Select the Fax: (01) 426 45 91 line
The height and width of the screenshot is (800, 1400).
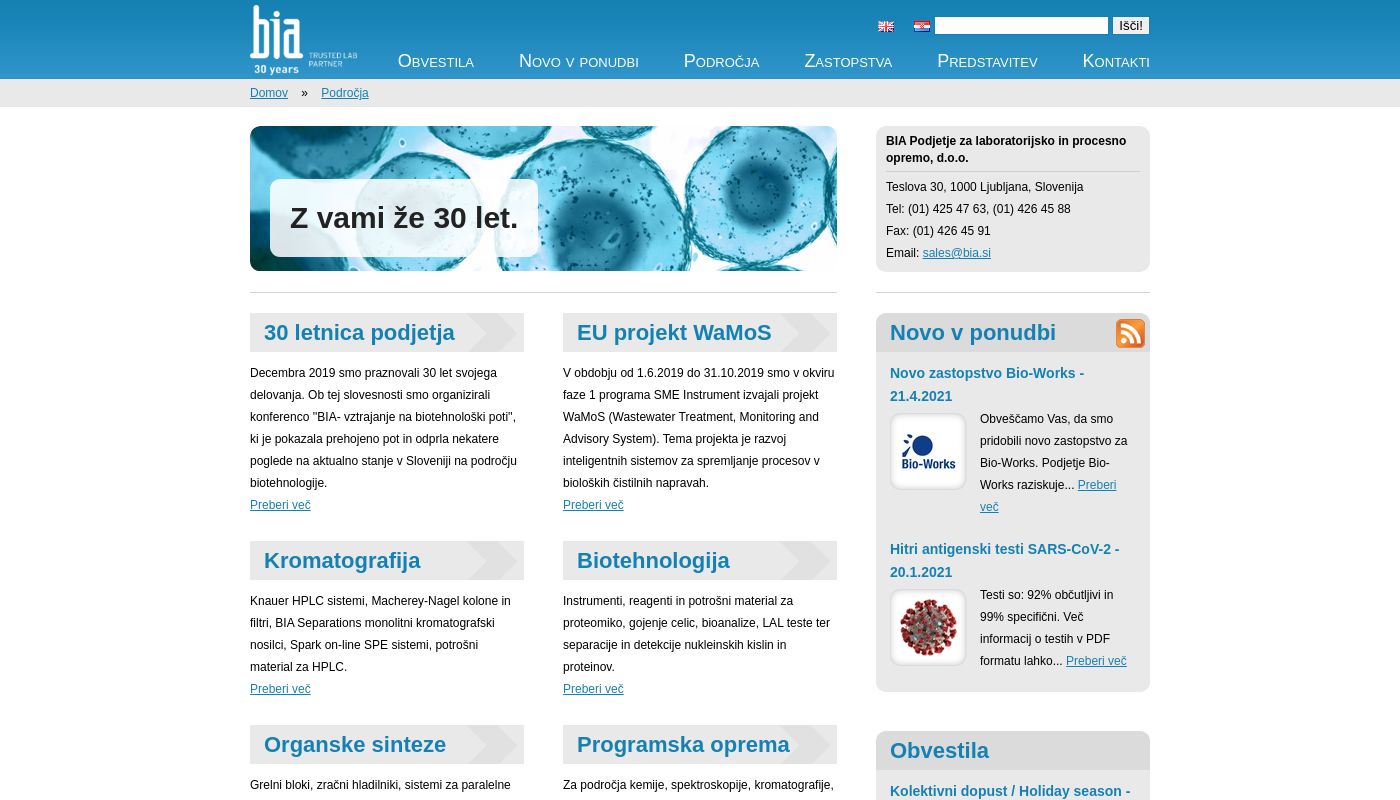click(938, 231)
